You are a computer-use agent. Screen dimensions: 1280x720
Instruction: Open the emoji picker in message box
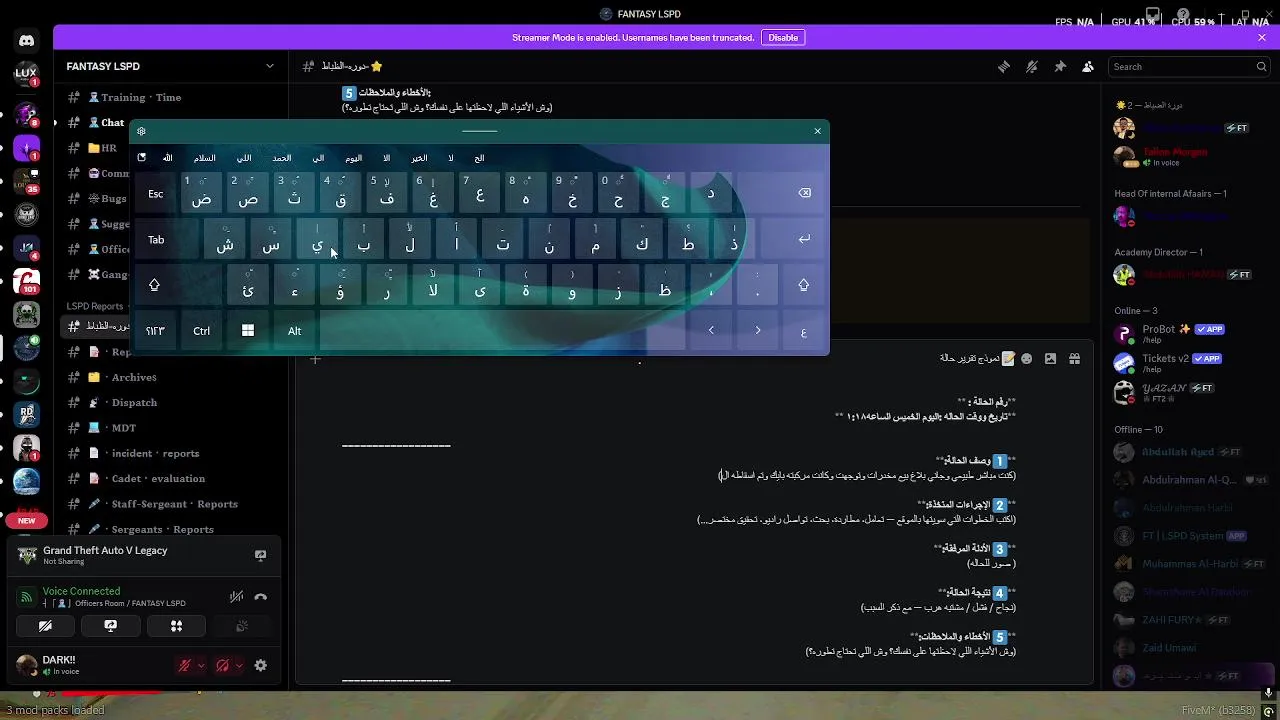tap(1026, 358)
